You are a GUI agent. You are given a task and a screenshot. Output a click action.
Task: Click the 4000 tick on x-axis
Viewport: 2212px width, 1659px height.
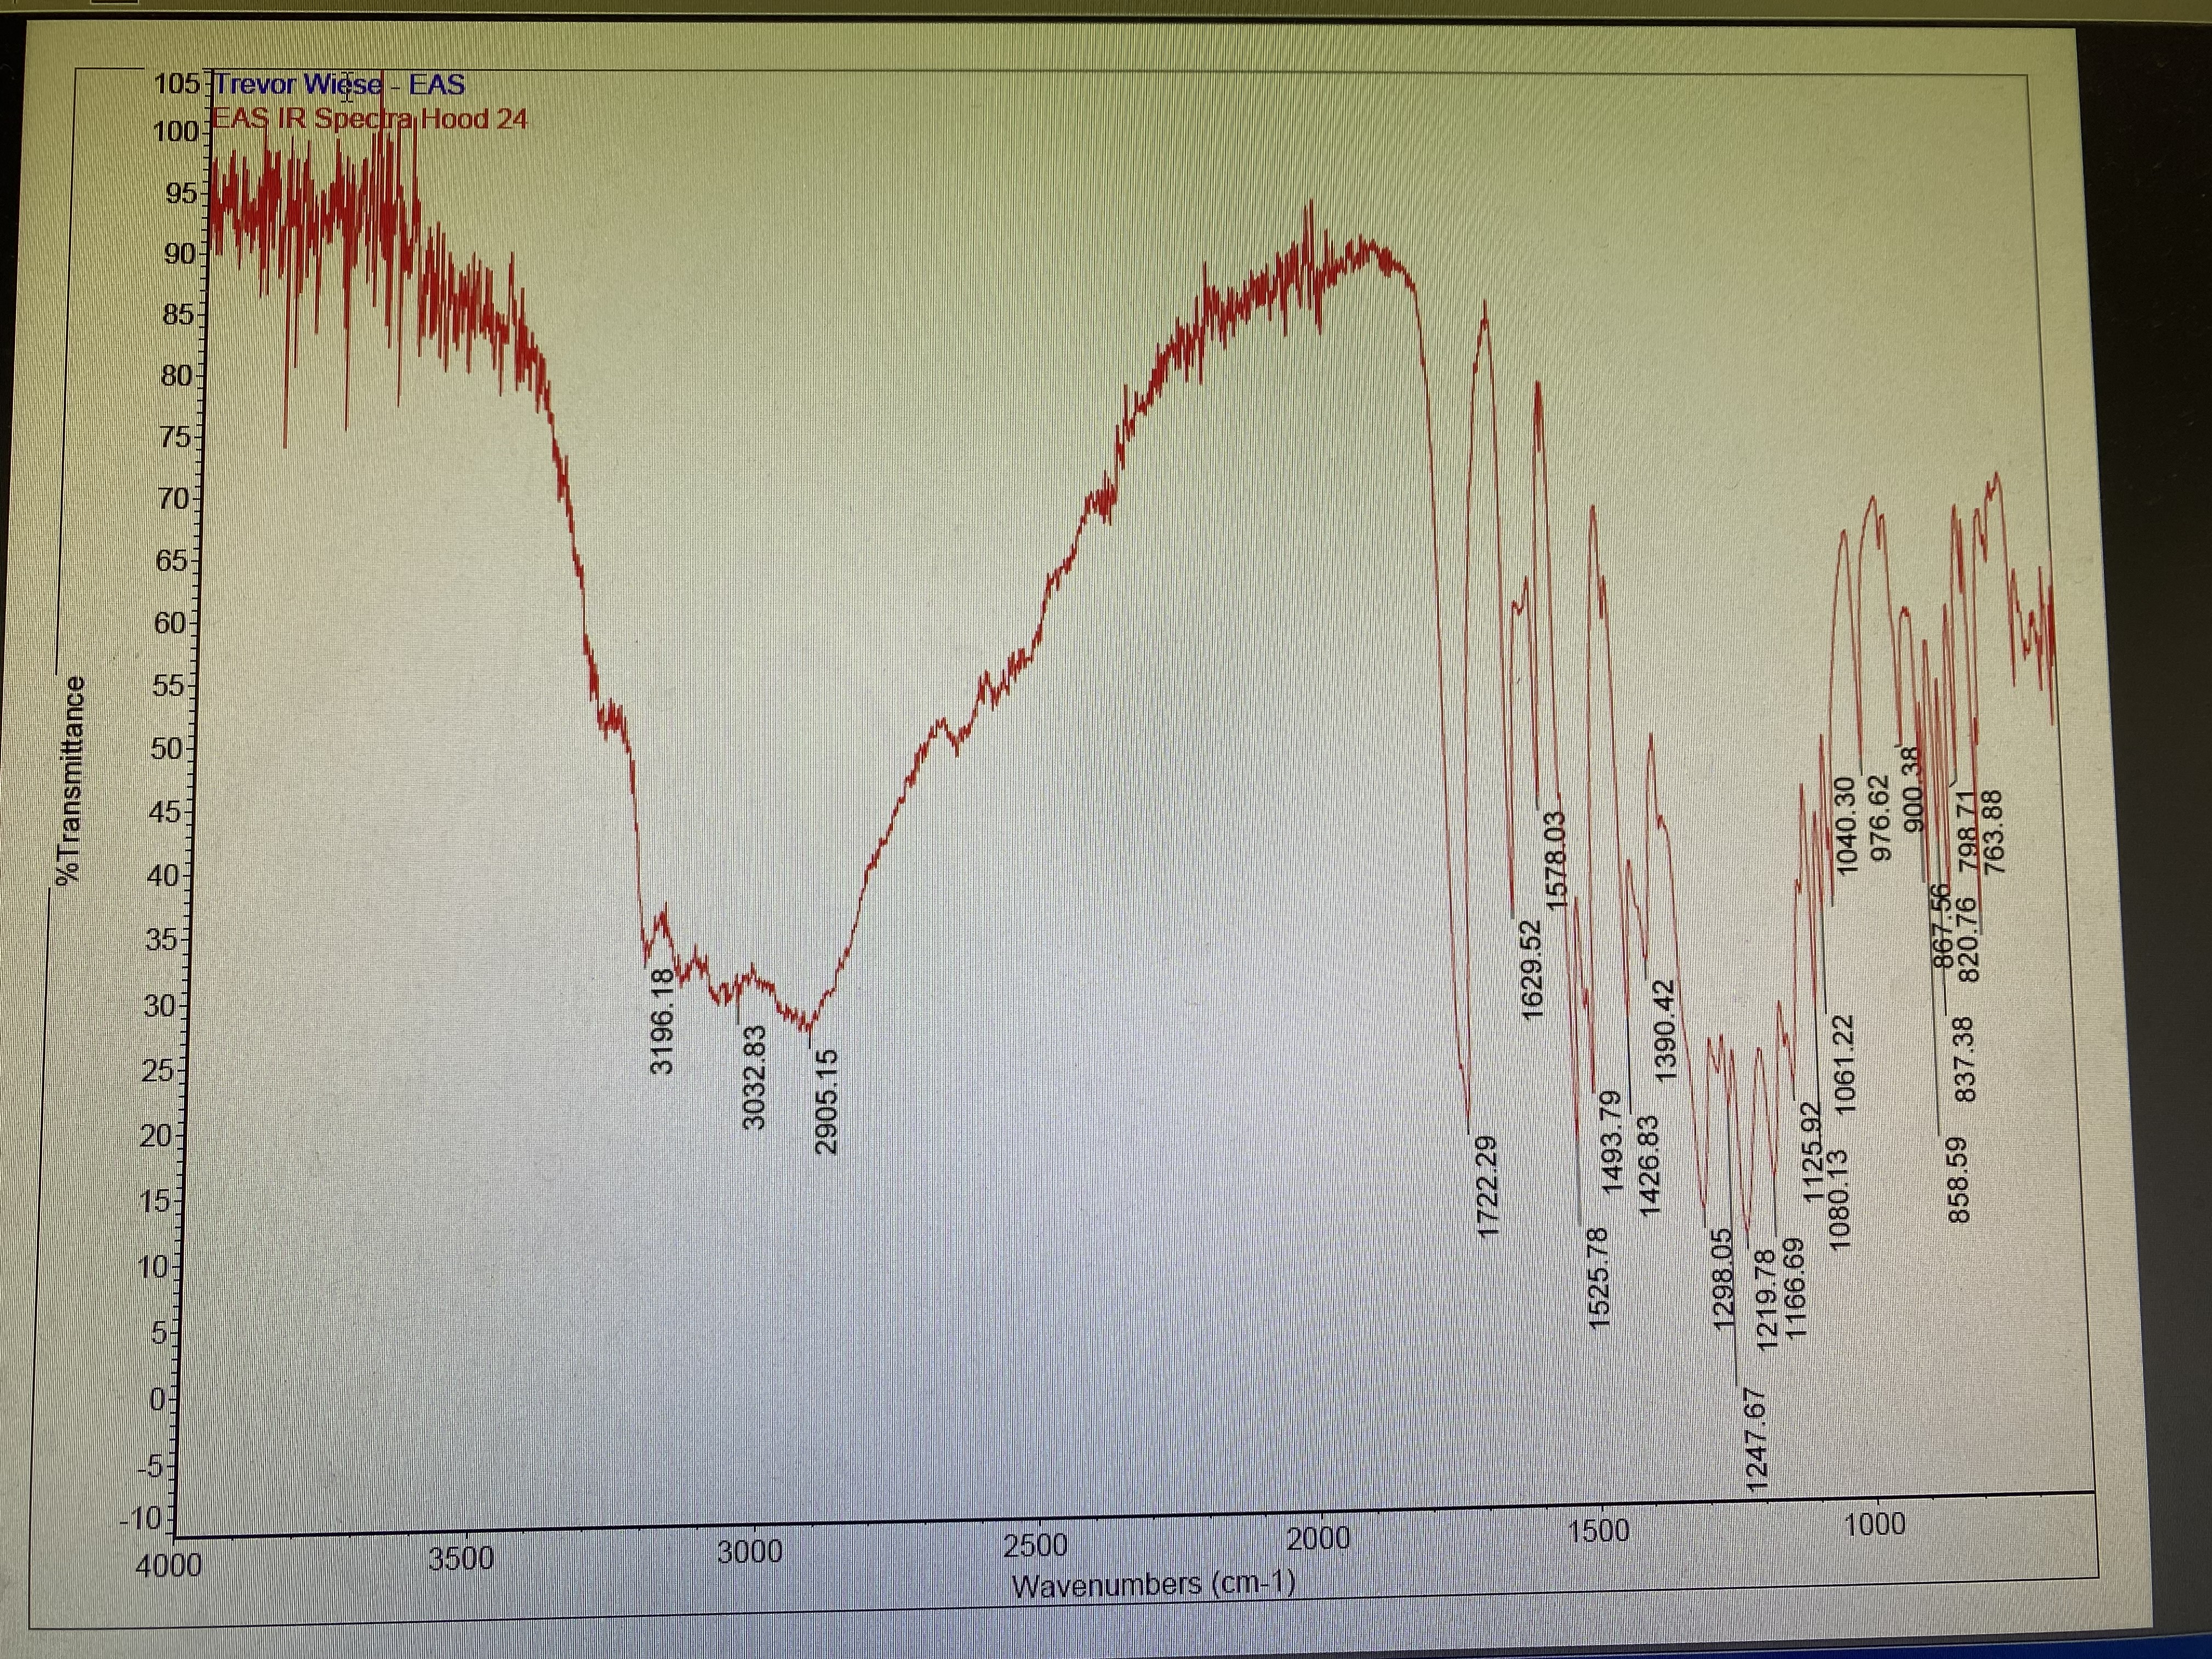pos(168,1565)
